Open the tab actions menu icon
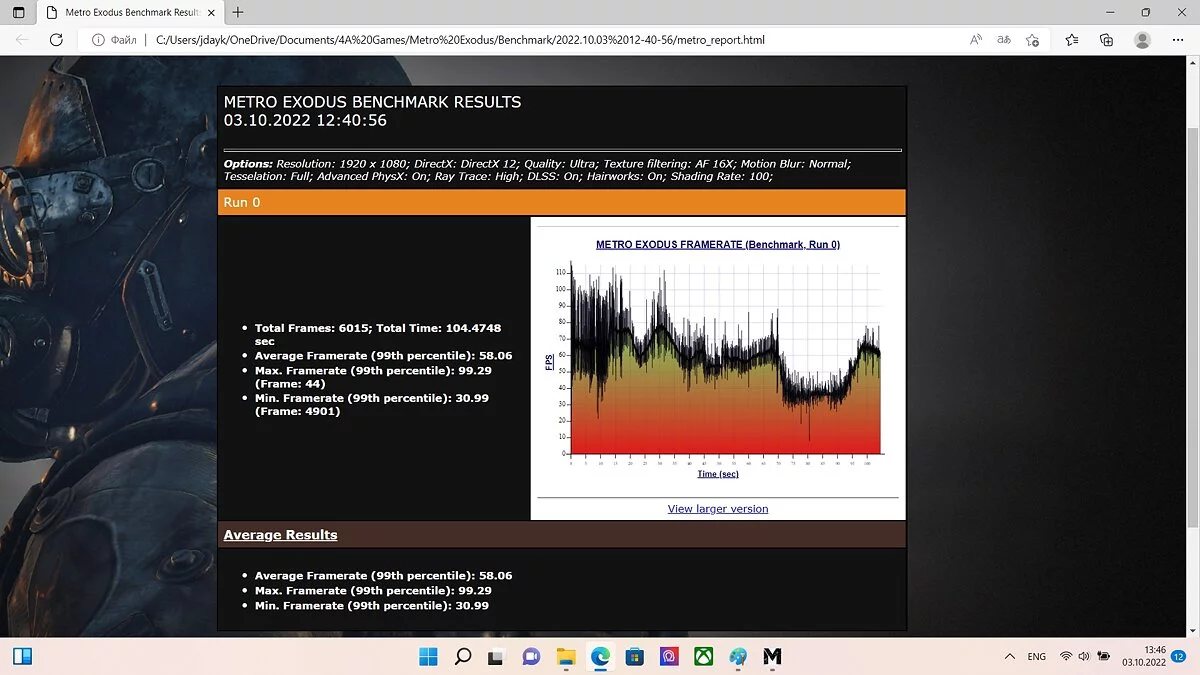The image size is (1200, 675). click(18, 13)
